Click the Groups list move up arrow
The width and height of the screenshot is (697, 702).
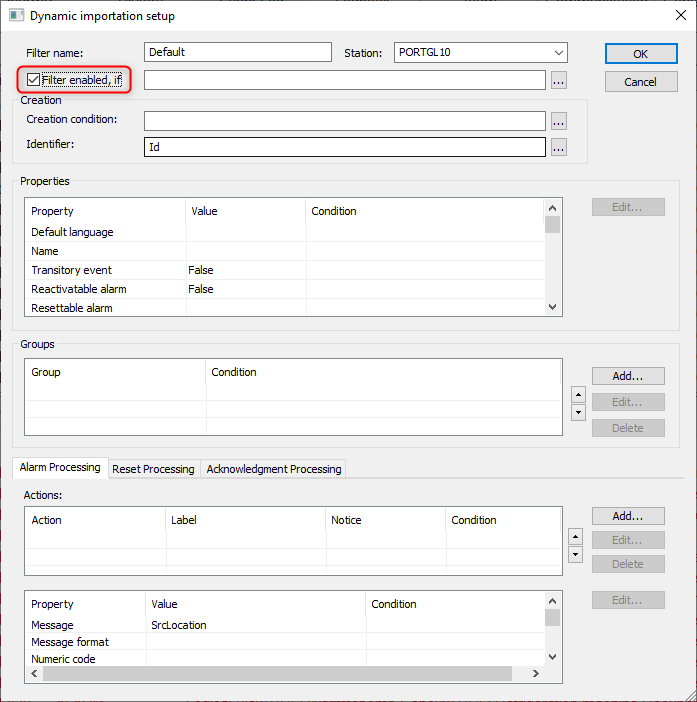coord(578,395)
